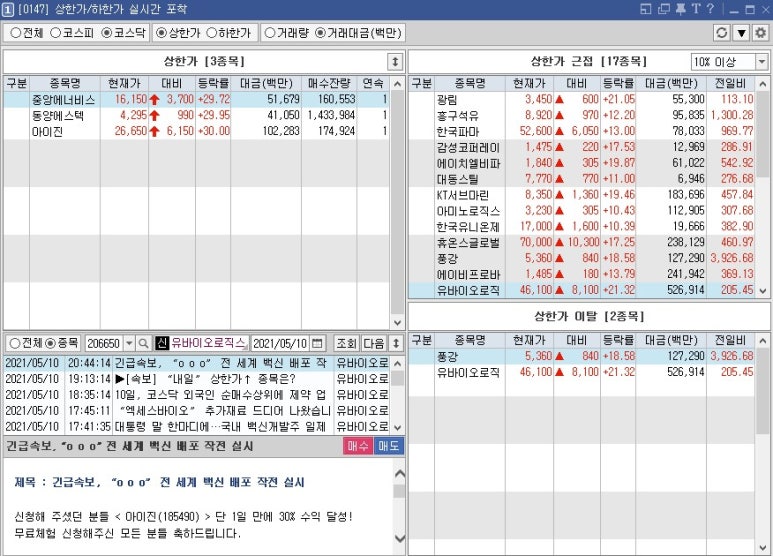Select 한국파마 row

coord(582,131)
